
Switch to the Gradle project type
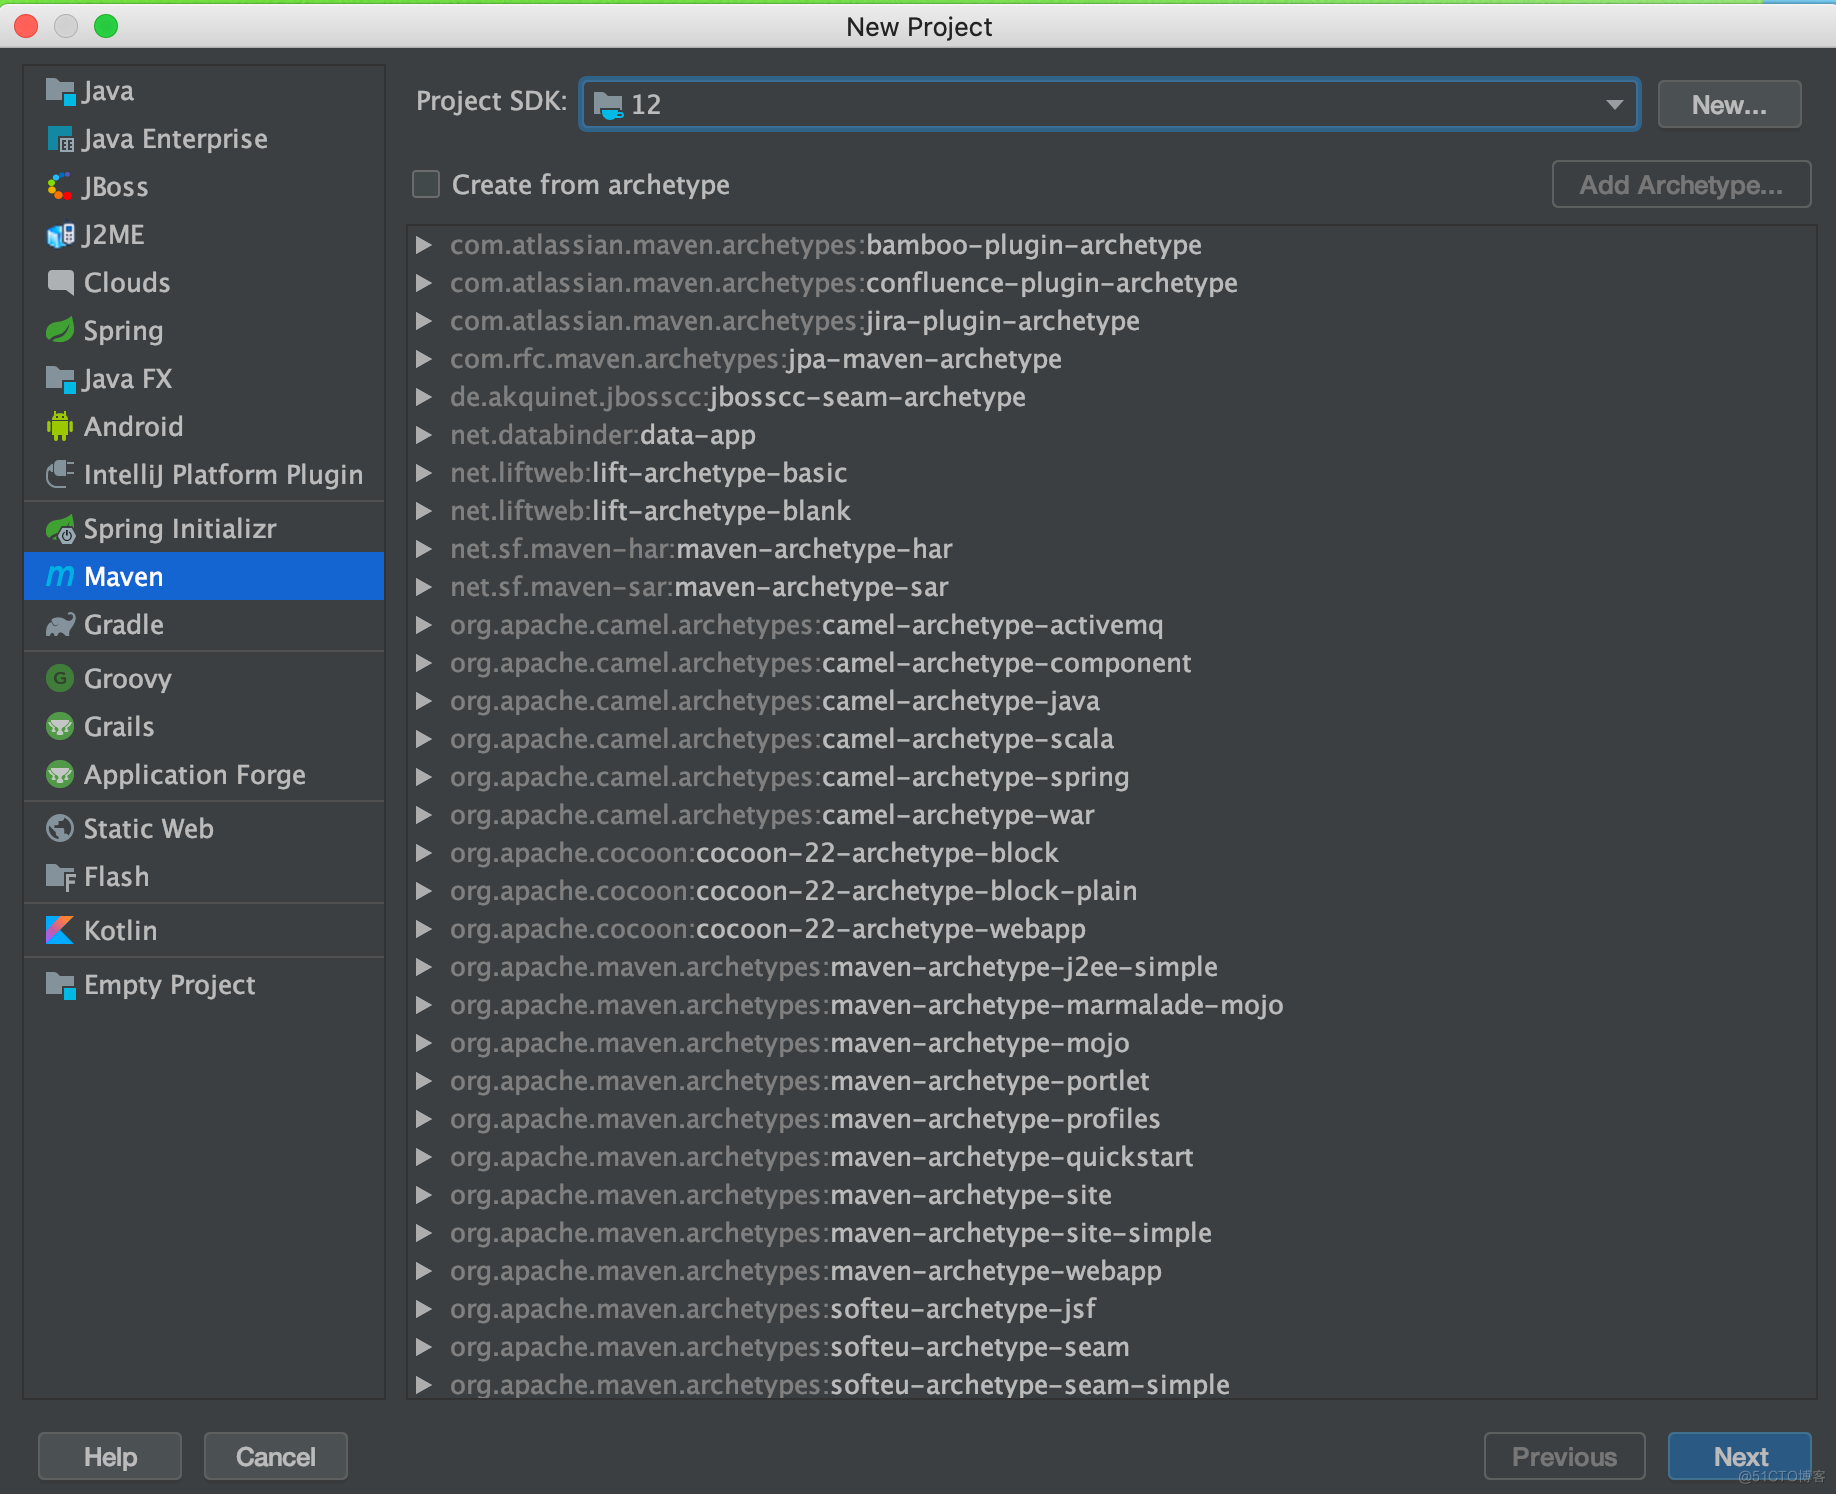tap(204, 625)
